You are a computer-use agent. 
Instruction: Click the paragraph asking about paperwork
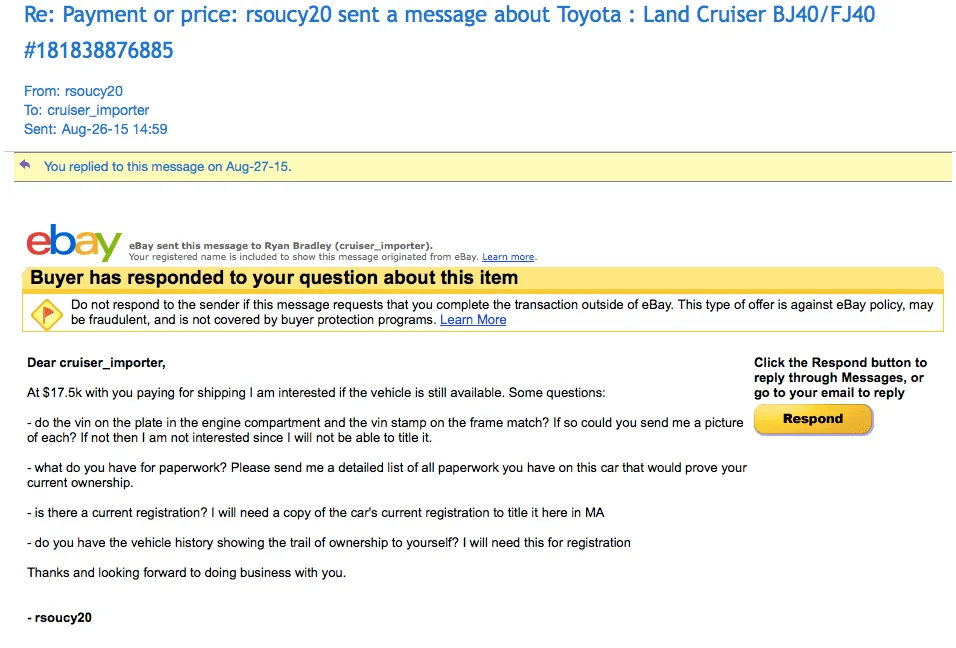coord(387,475)
